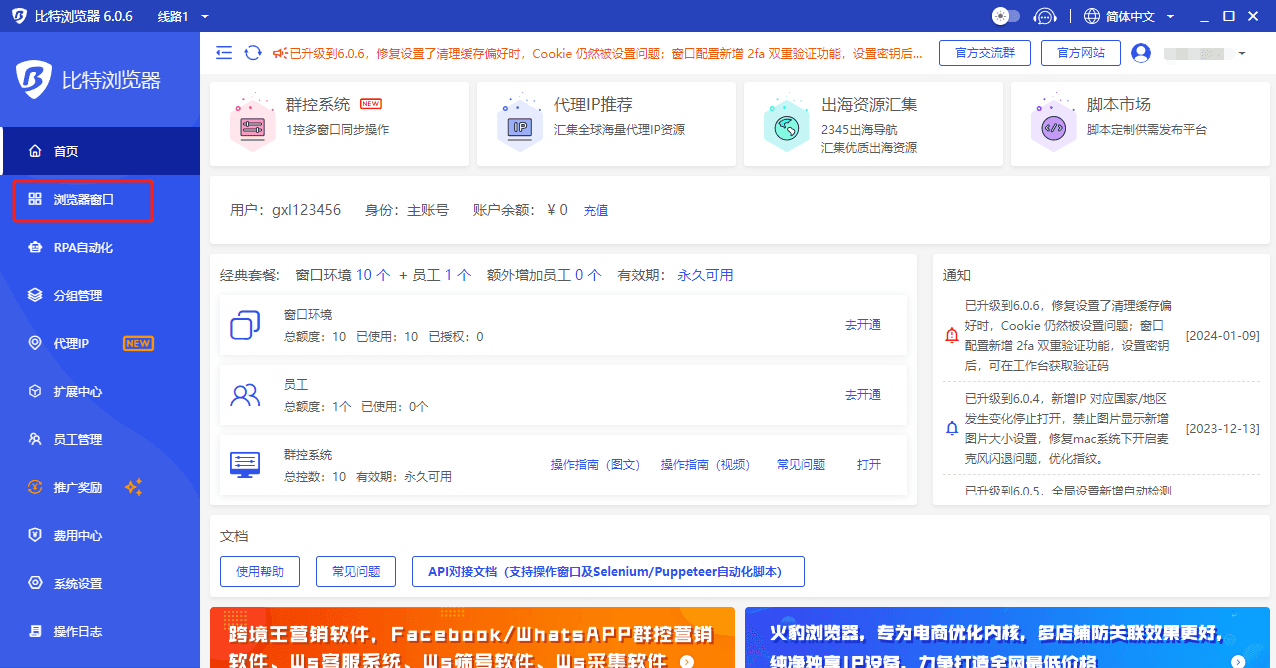1276x668 pixels.
Task: Click the 窗口环境 10 个 quota text
Action: tap(343, 275)
